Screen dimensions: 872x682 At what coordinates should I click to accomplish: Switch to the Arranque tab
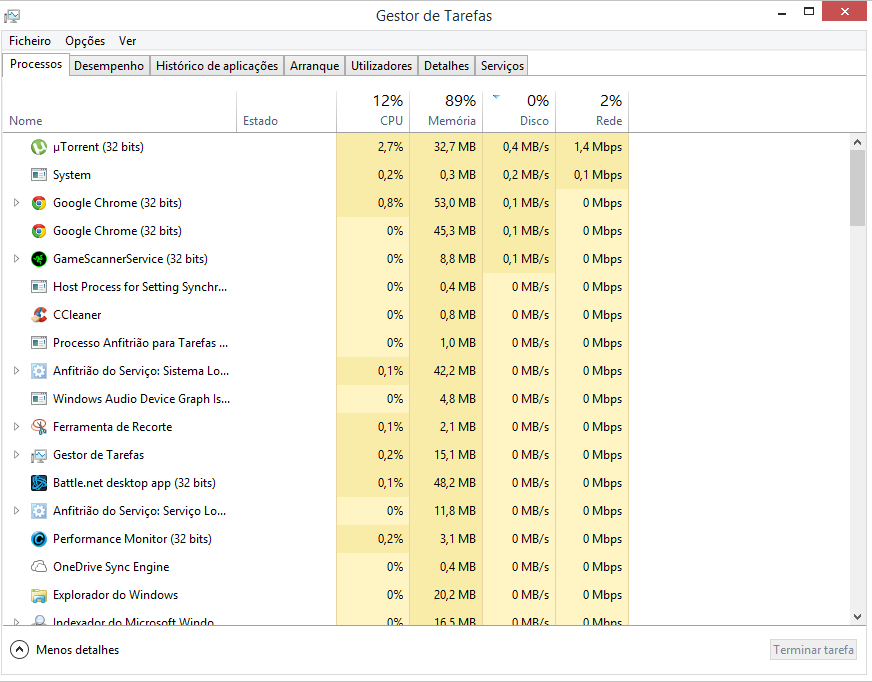(314, 66)
